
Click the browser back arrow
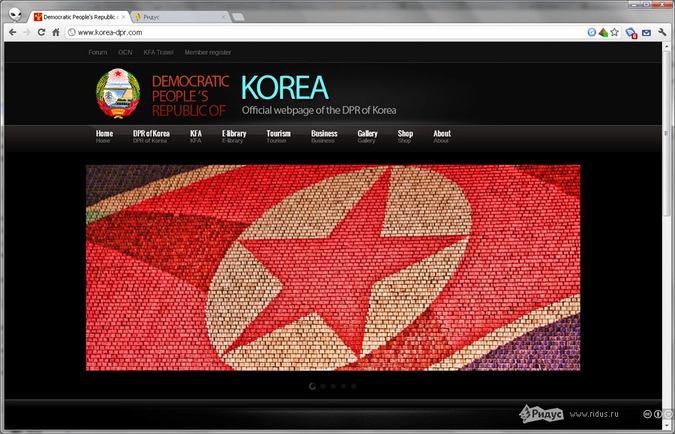tap(12, 32)
